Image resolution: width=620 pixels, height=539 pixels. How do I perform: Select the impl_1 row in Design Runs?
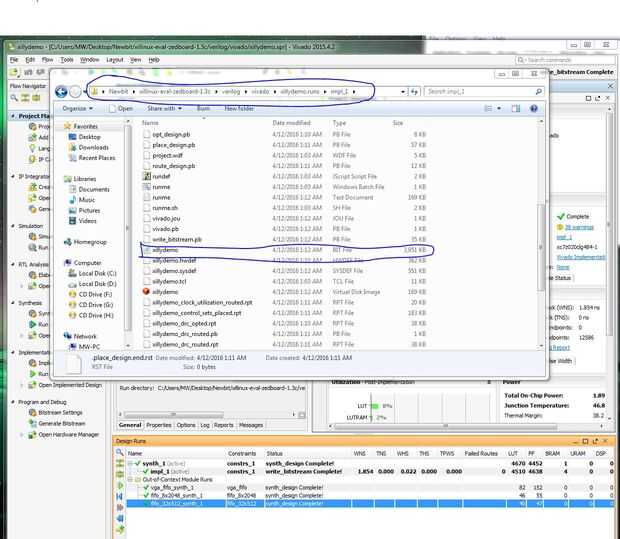pyautogui.click(x=371, y=471)
